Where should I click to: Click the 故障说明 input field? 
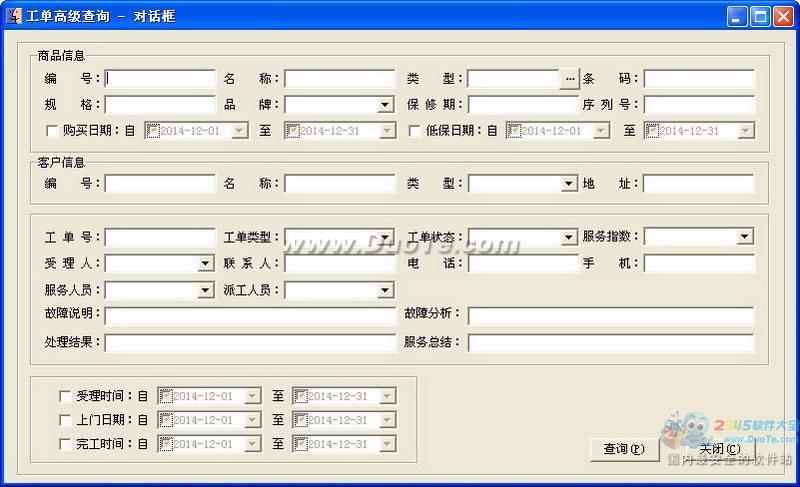coord(250,316)
